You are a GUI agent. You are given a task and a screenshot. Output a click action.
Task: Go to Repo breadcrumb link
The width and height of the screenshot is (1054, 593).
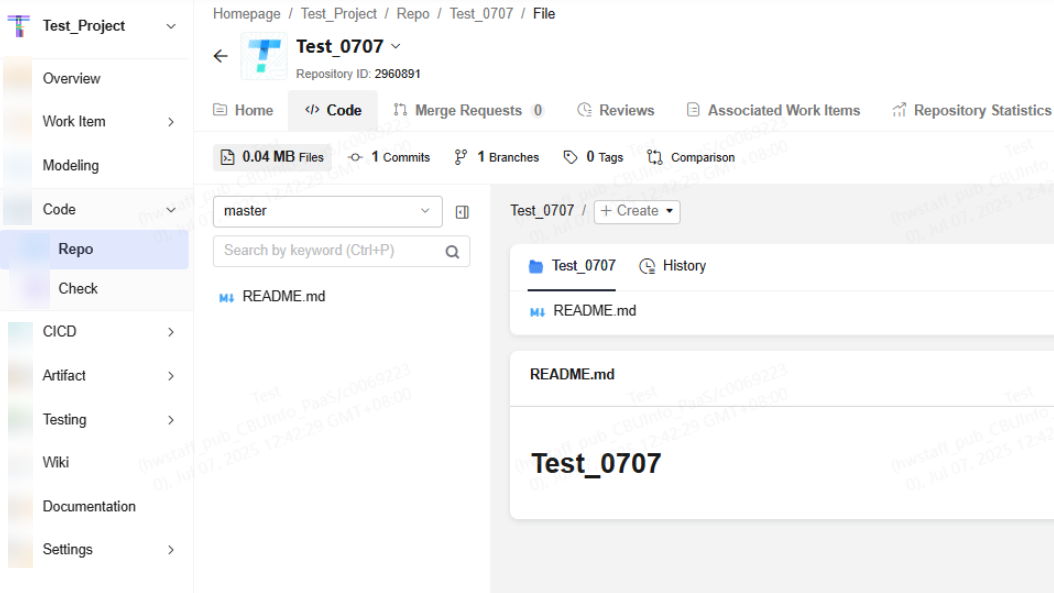click(x=413, y=14)
